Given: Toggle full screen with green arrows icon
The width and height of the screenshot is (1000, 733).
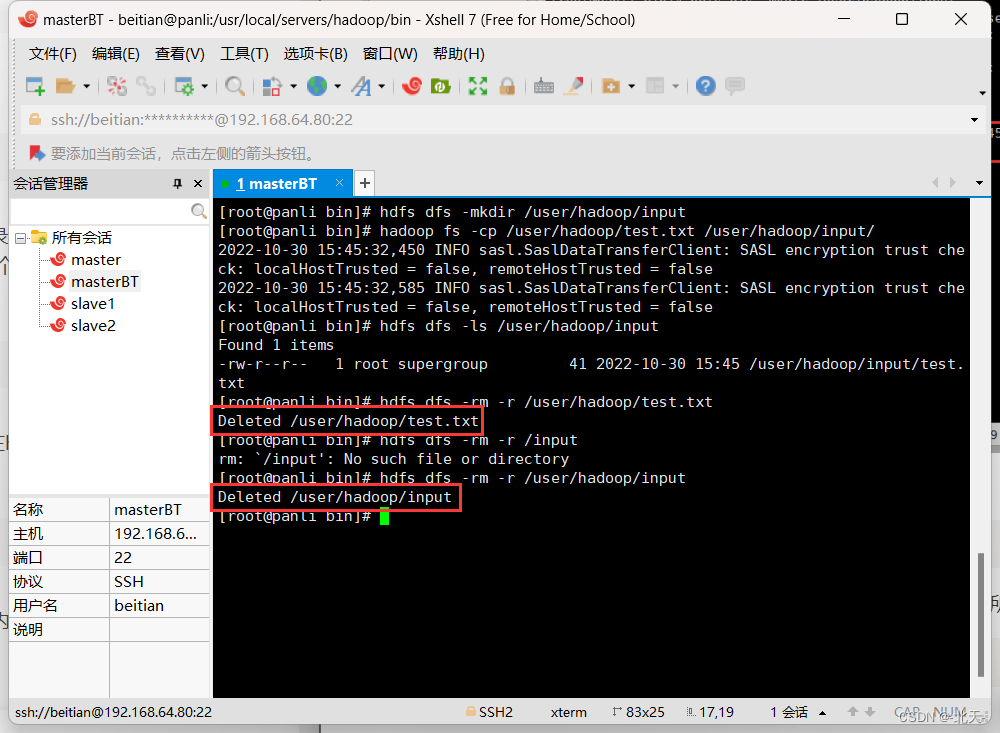Looking at the screenshot, I should point(478,86).
